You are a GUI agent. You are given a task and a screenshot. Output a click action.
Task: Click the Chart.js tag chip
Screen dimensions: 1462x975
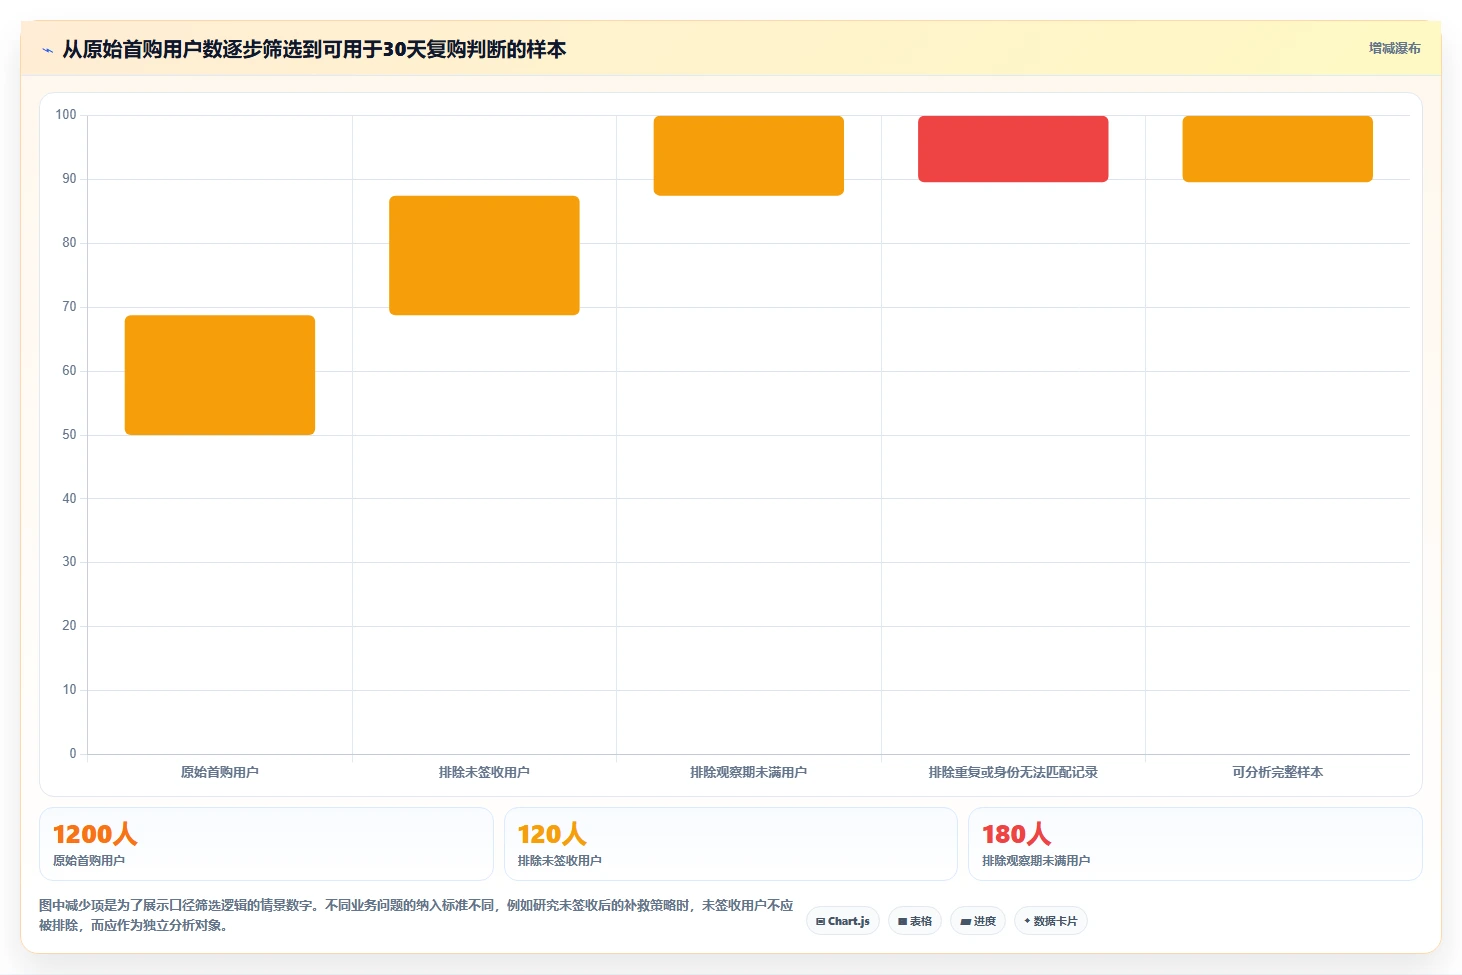tap(843, 921)
